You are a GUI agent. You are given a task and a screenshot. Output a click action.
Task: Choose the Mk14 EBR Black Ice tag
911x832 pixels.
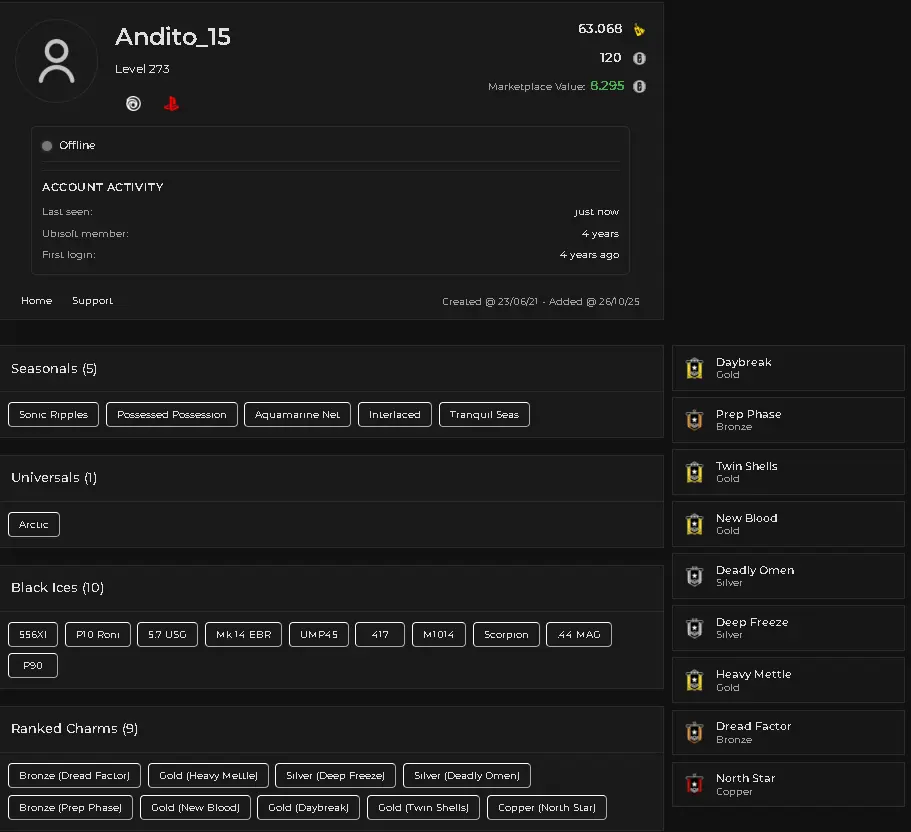244,635
